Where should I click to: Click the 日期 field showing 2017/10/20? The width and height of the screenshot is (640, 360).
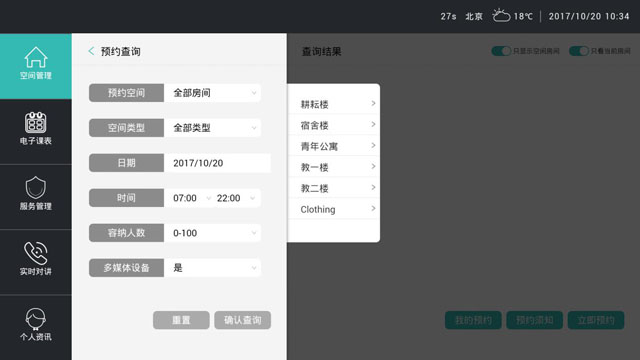pyautogui.click(x=217, y=163)
